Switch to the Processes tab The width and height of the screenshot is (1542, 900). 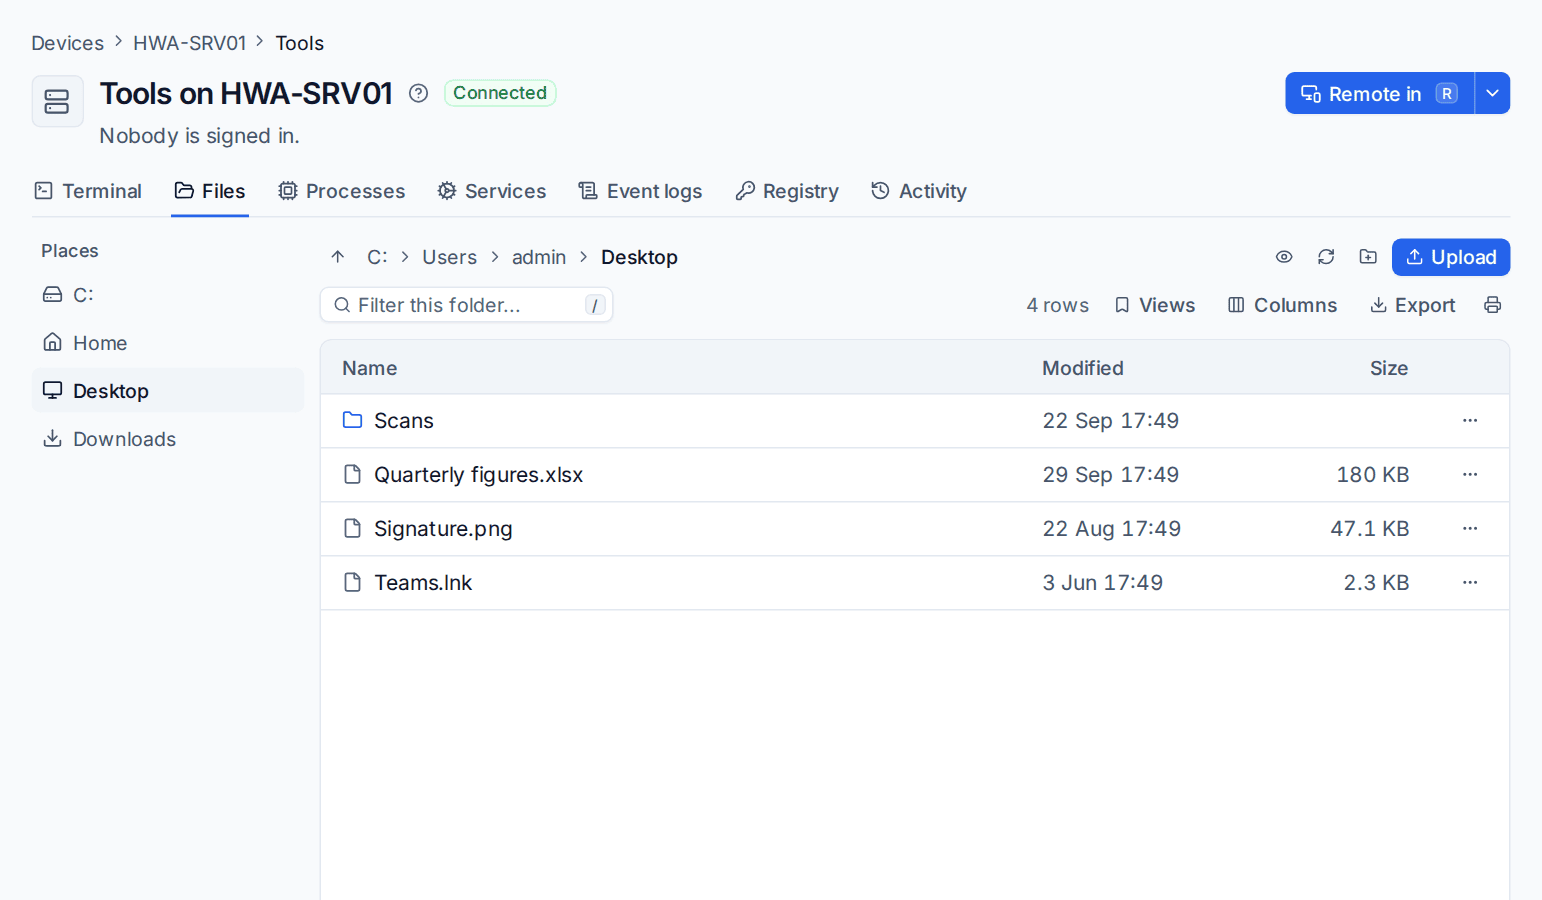pyautogui.click(x=342, y=191)
